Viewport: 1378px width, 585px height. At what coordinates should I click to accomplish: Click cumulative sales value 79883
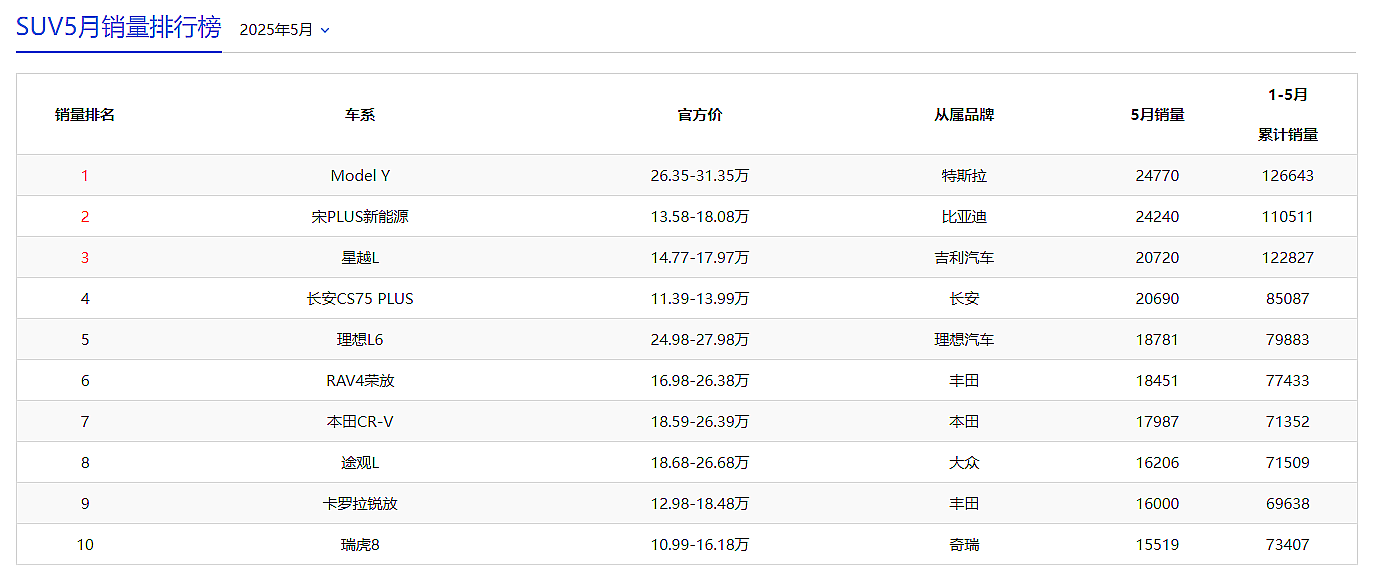click(x=1287, y=340)
